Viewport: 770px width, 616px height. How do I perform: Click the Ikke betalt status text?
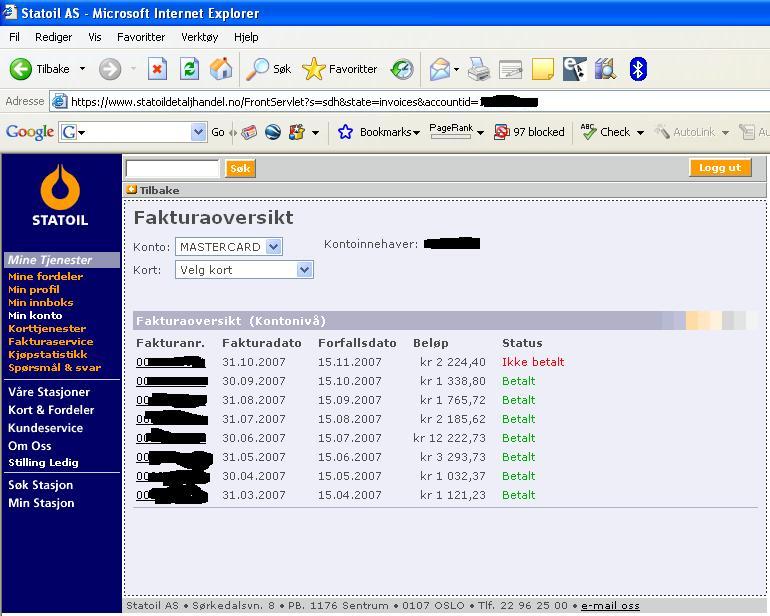533,362
